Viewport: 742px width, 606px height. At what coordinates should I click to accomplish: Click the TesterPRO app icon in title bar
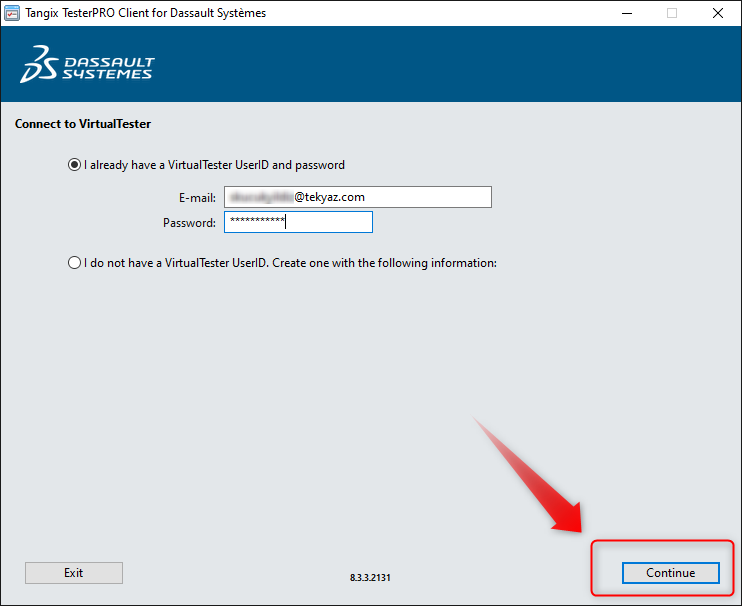tap(11, 13)
